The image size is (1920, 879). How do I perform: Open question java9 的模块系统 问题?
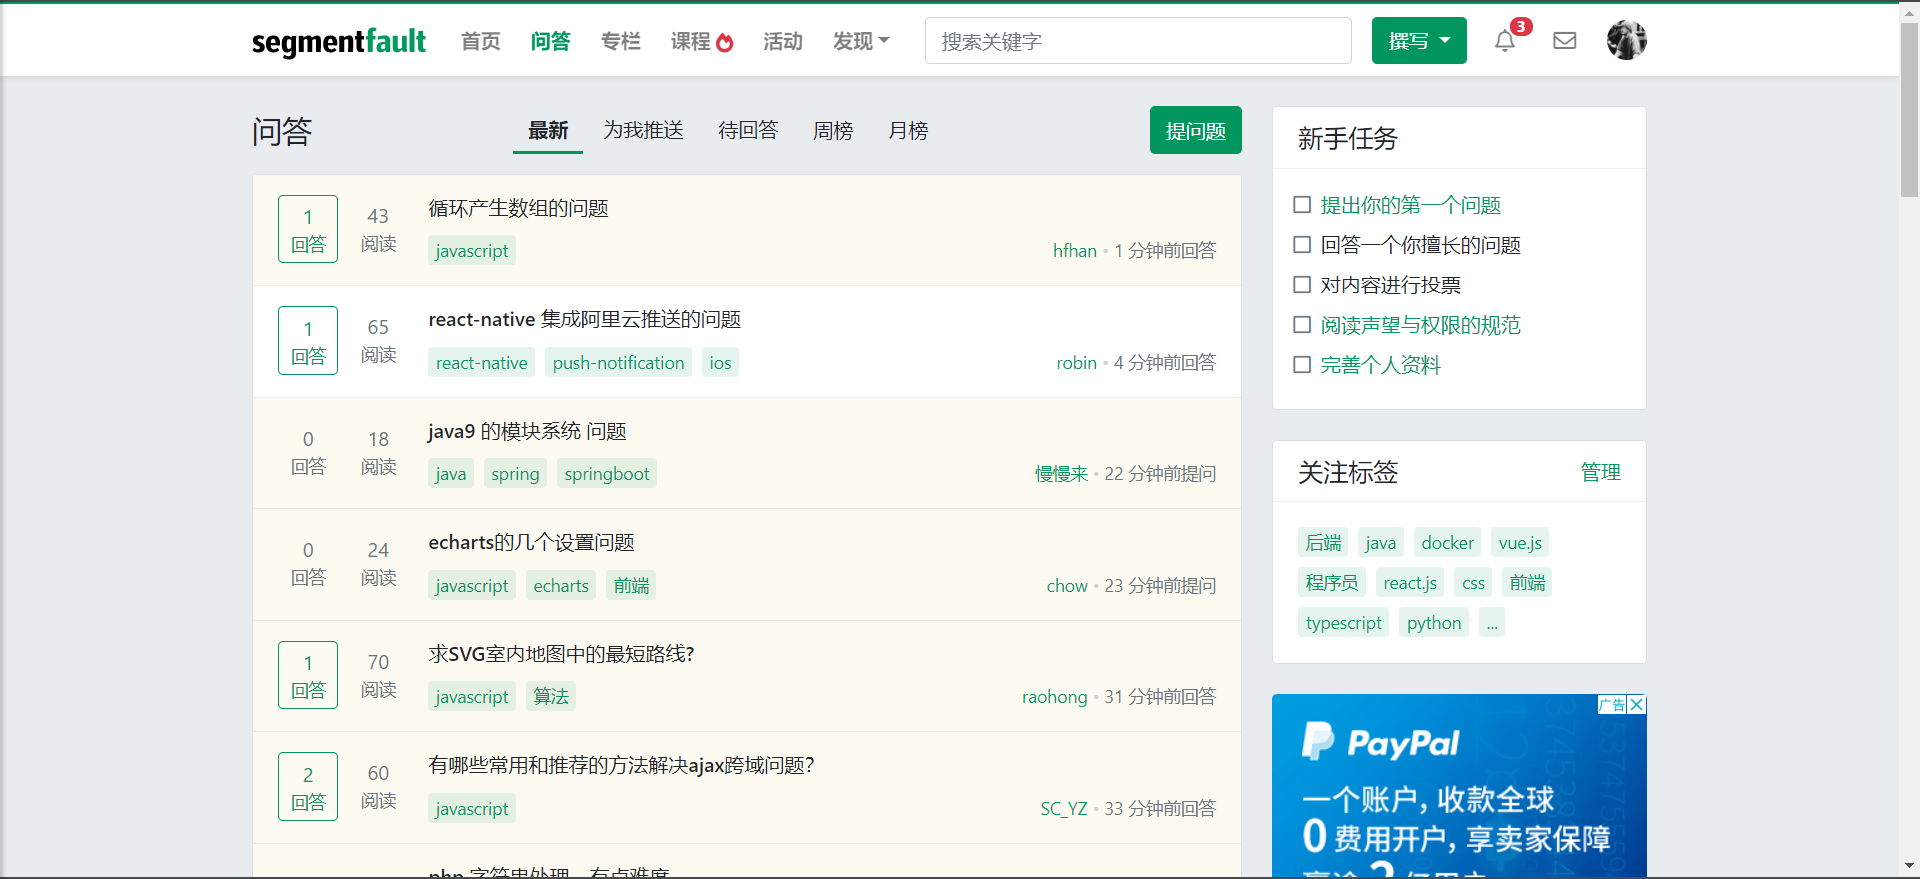527,431
